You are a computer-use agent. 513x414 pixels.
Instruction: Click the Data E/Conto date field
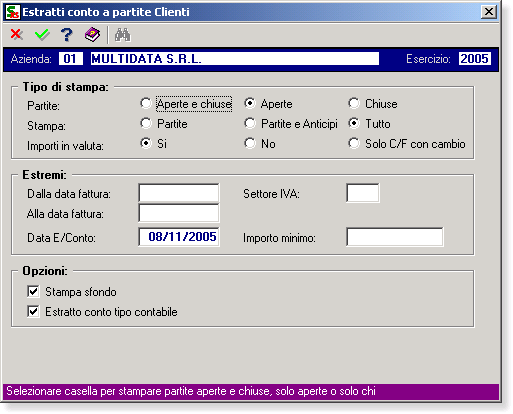tap(179, 237)
